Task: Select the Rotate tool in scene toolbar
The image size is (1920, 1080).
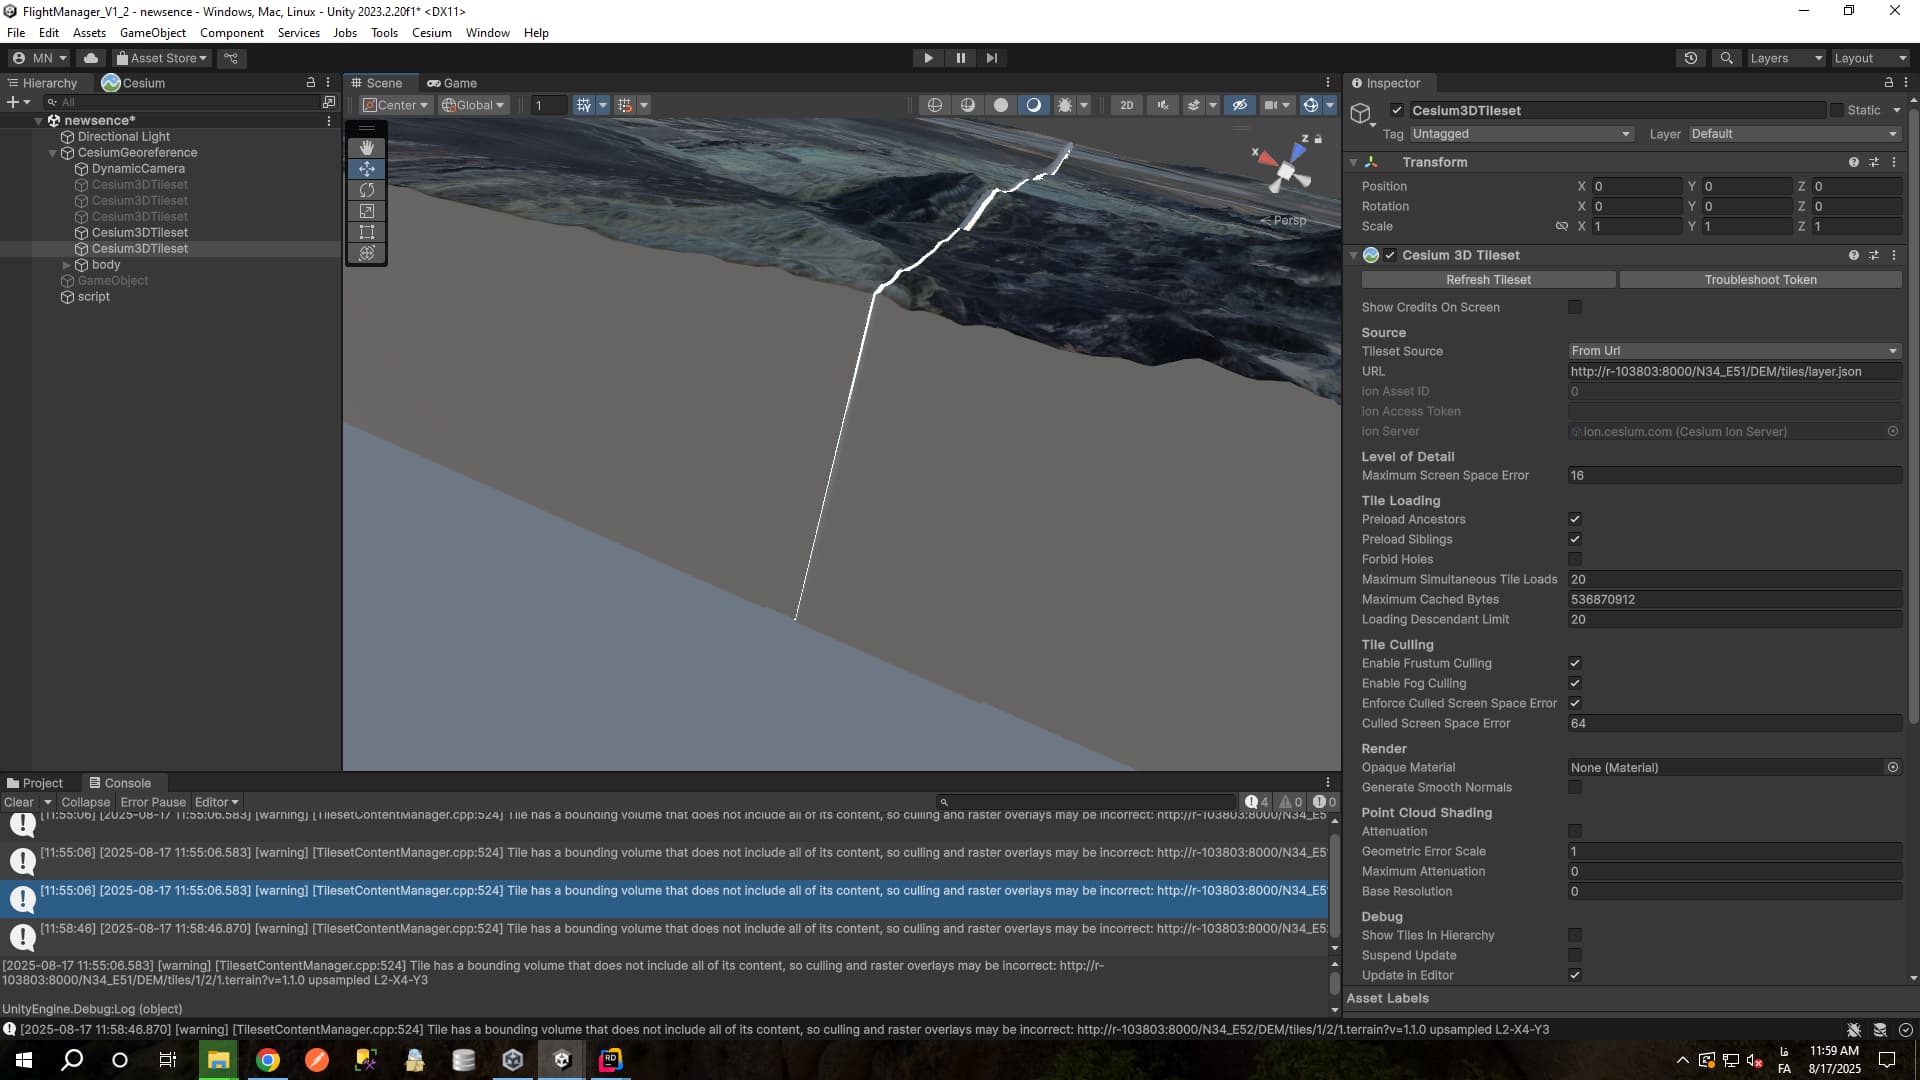Action: pos(367,190)
